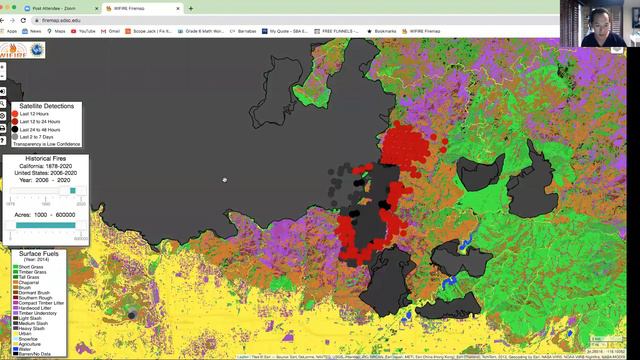Click the WIFIRE logo in the map corner
This screenshot has width=640, height=360.
(x=14, y=50)
